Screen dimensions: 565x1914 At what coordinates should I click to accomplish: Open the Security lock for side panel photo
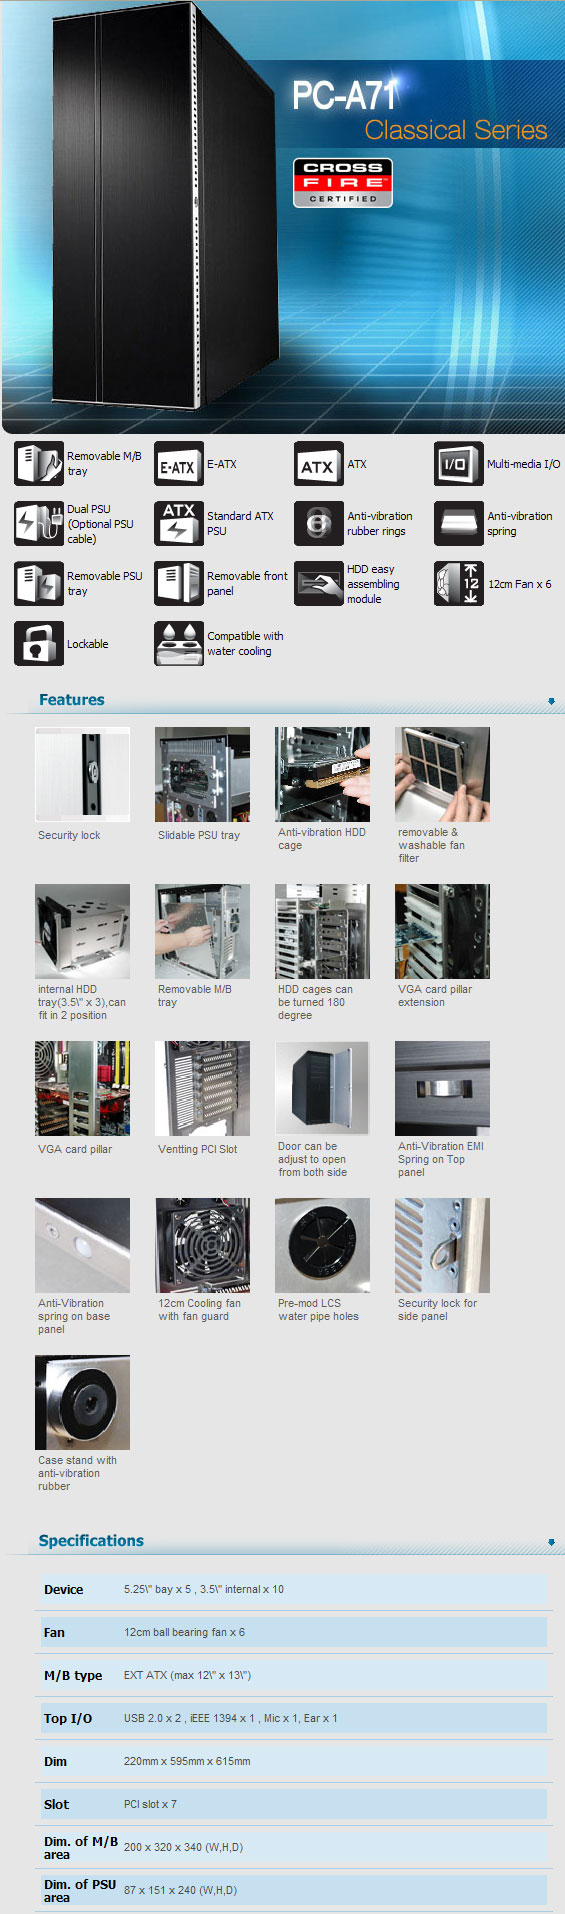(x=442, y=1245)
